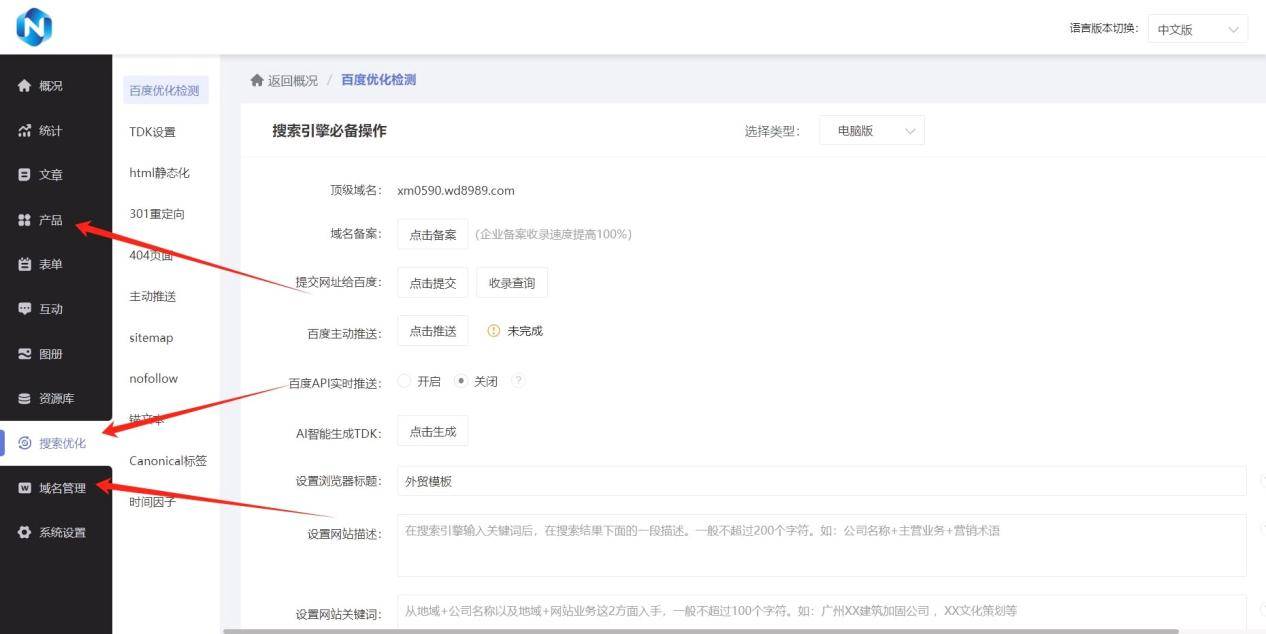
Task: Click the 资源库 database icon
Action: coord(25,399)
